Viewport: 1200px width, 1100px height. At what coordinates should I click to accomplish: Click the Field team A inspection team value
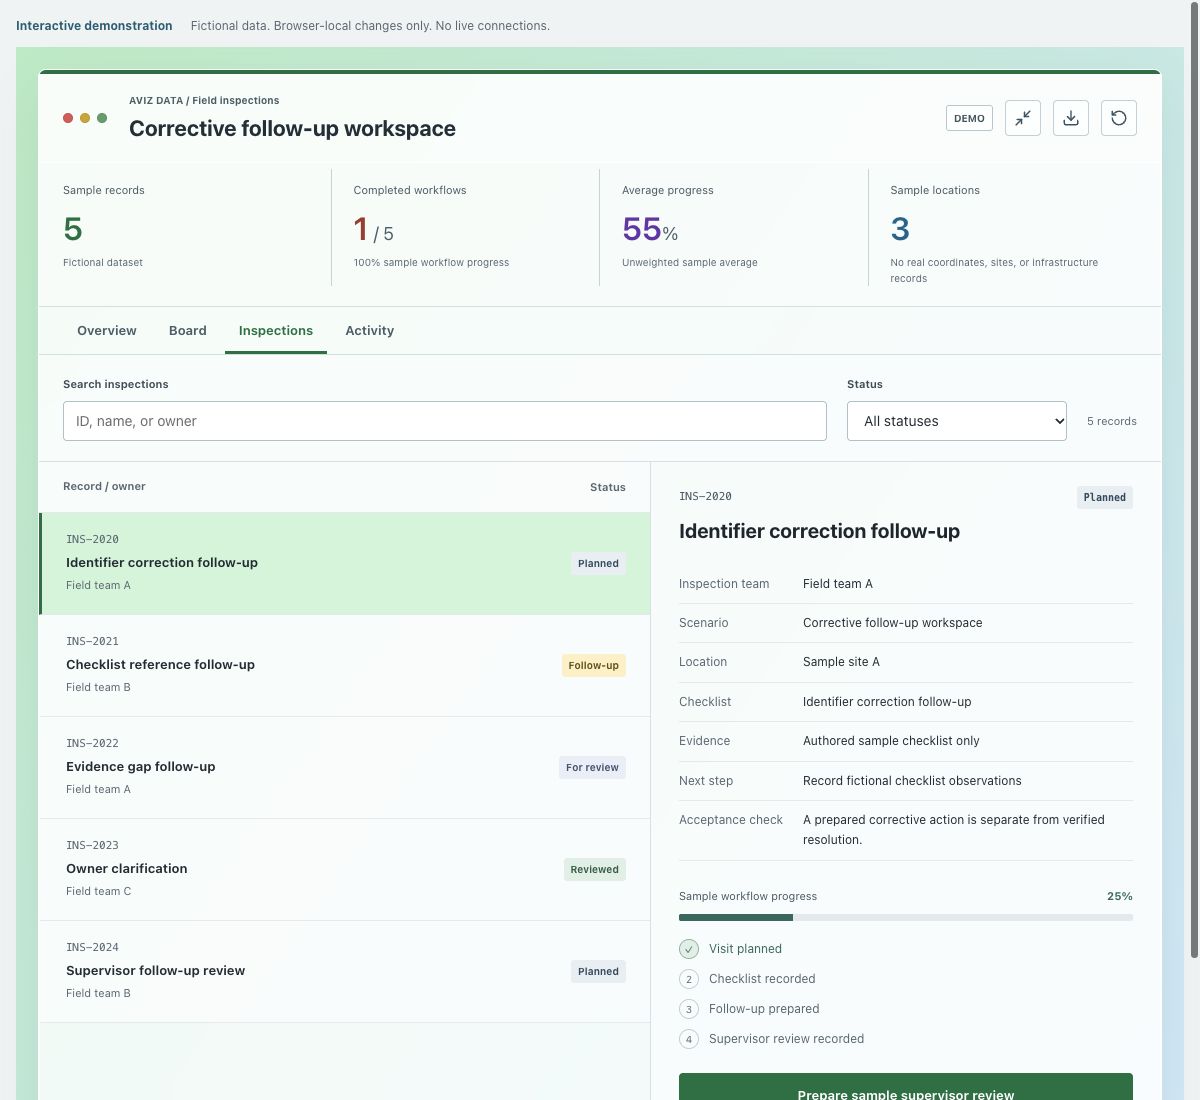tap(838, 584)
